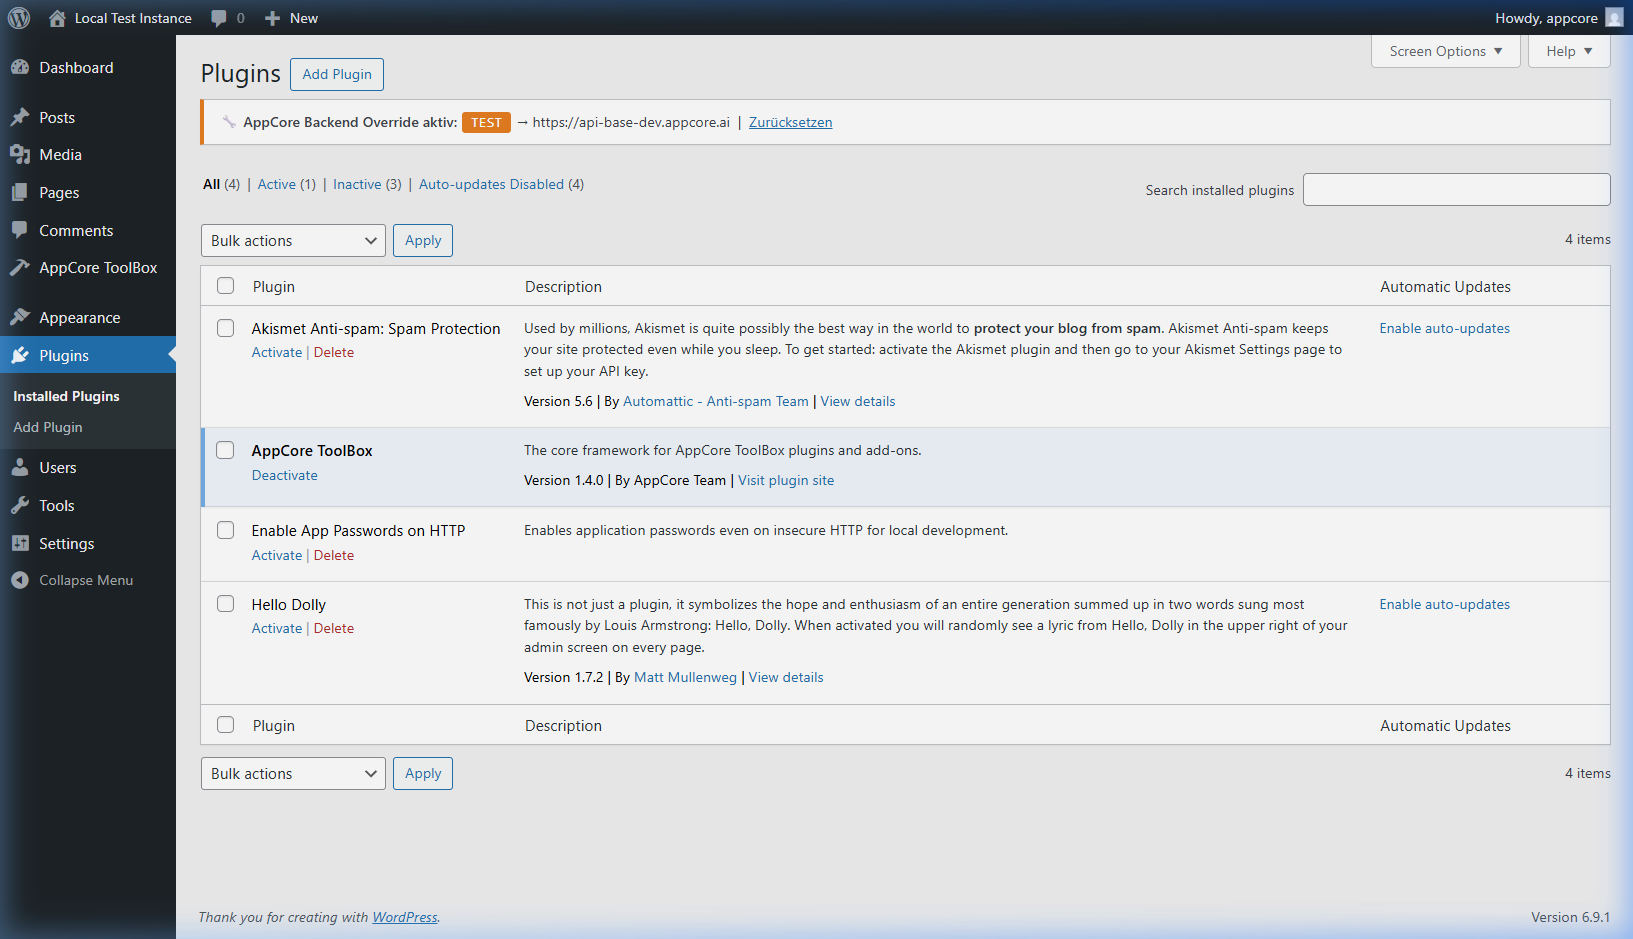Deactivate the AppCore ToolBox plugin
The image size is (1633, 939).
pyautogui.click(x=284, y=475)
